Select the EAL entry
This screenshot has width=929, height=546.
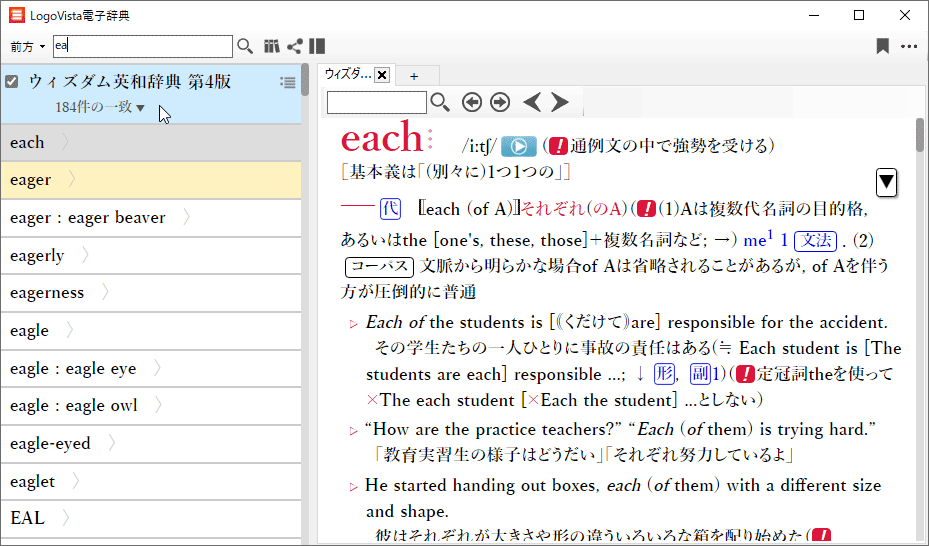point(150,518)
